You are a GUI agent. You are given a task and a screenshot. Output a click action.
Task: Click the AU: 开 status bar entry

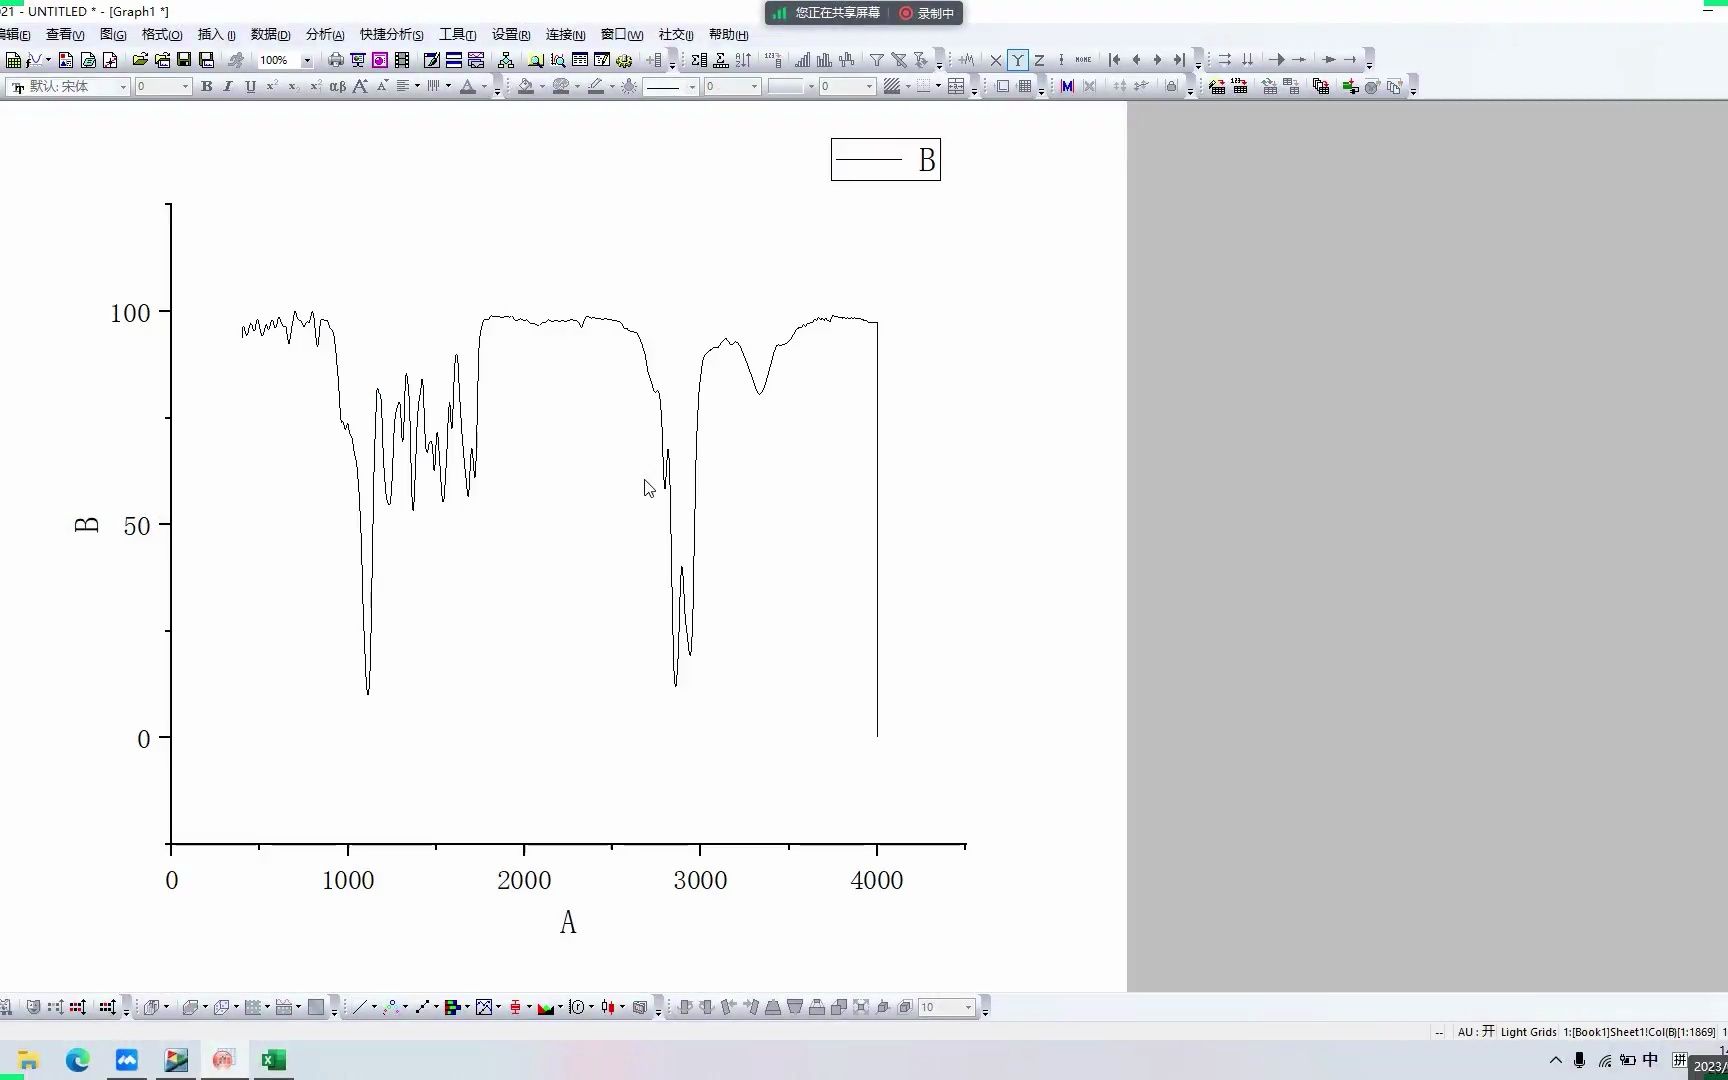coord(1476,1032)
